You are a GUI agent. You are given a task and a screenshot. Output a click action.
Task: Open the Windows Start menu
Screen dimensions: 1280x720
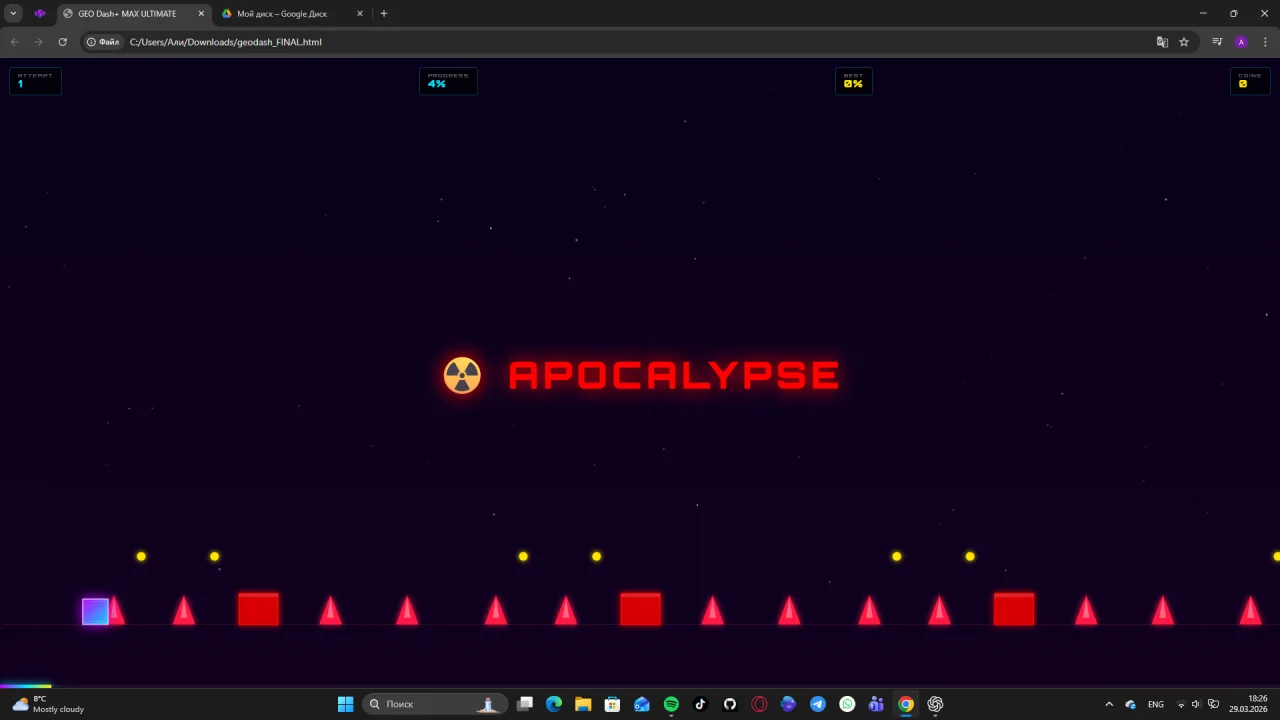pyautogui.click(x=345, y=704)
